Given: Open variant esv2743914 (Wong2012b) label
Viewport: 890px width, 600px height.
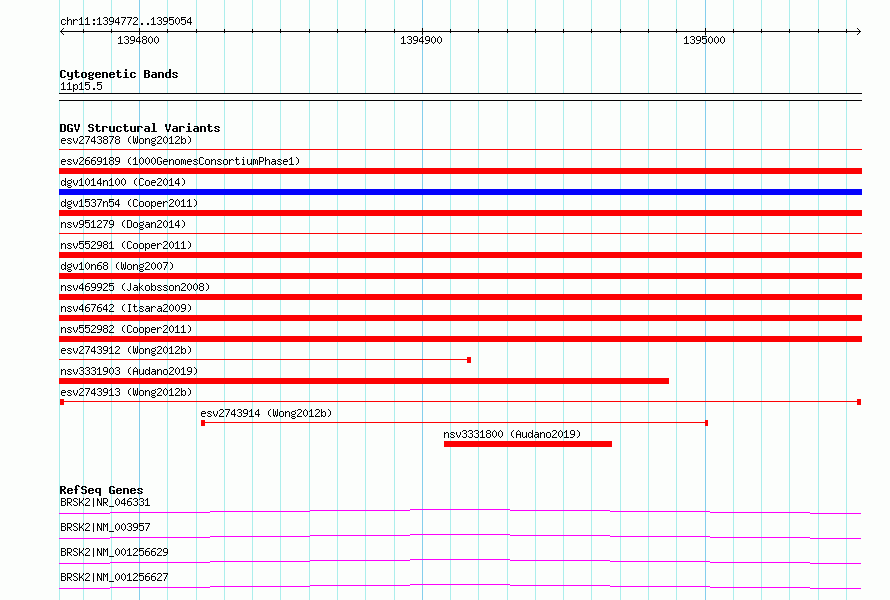Looking at the screenshot, I should (x=266, y=413).
